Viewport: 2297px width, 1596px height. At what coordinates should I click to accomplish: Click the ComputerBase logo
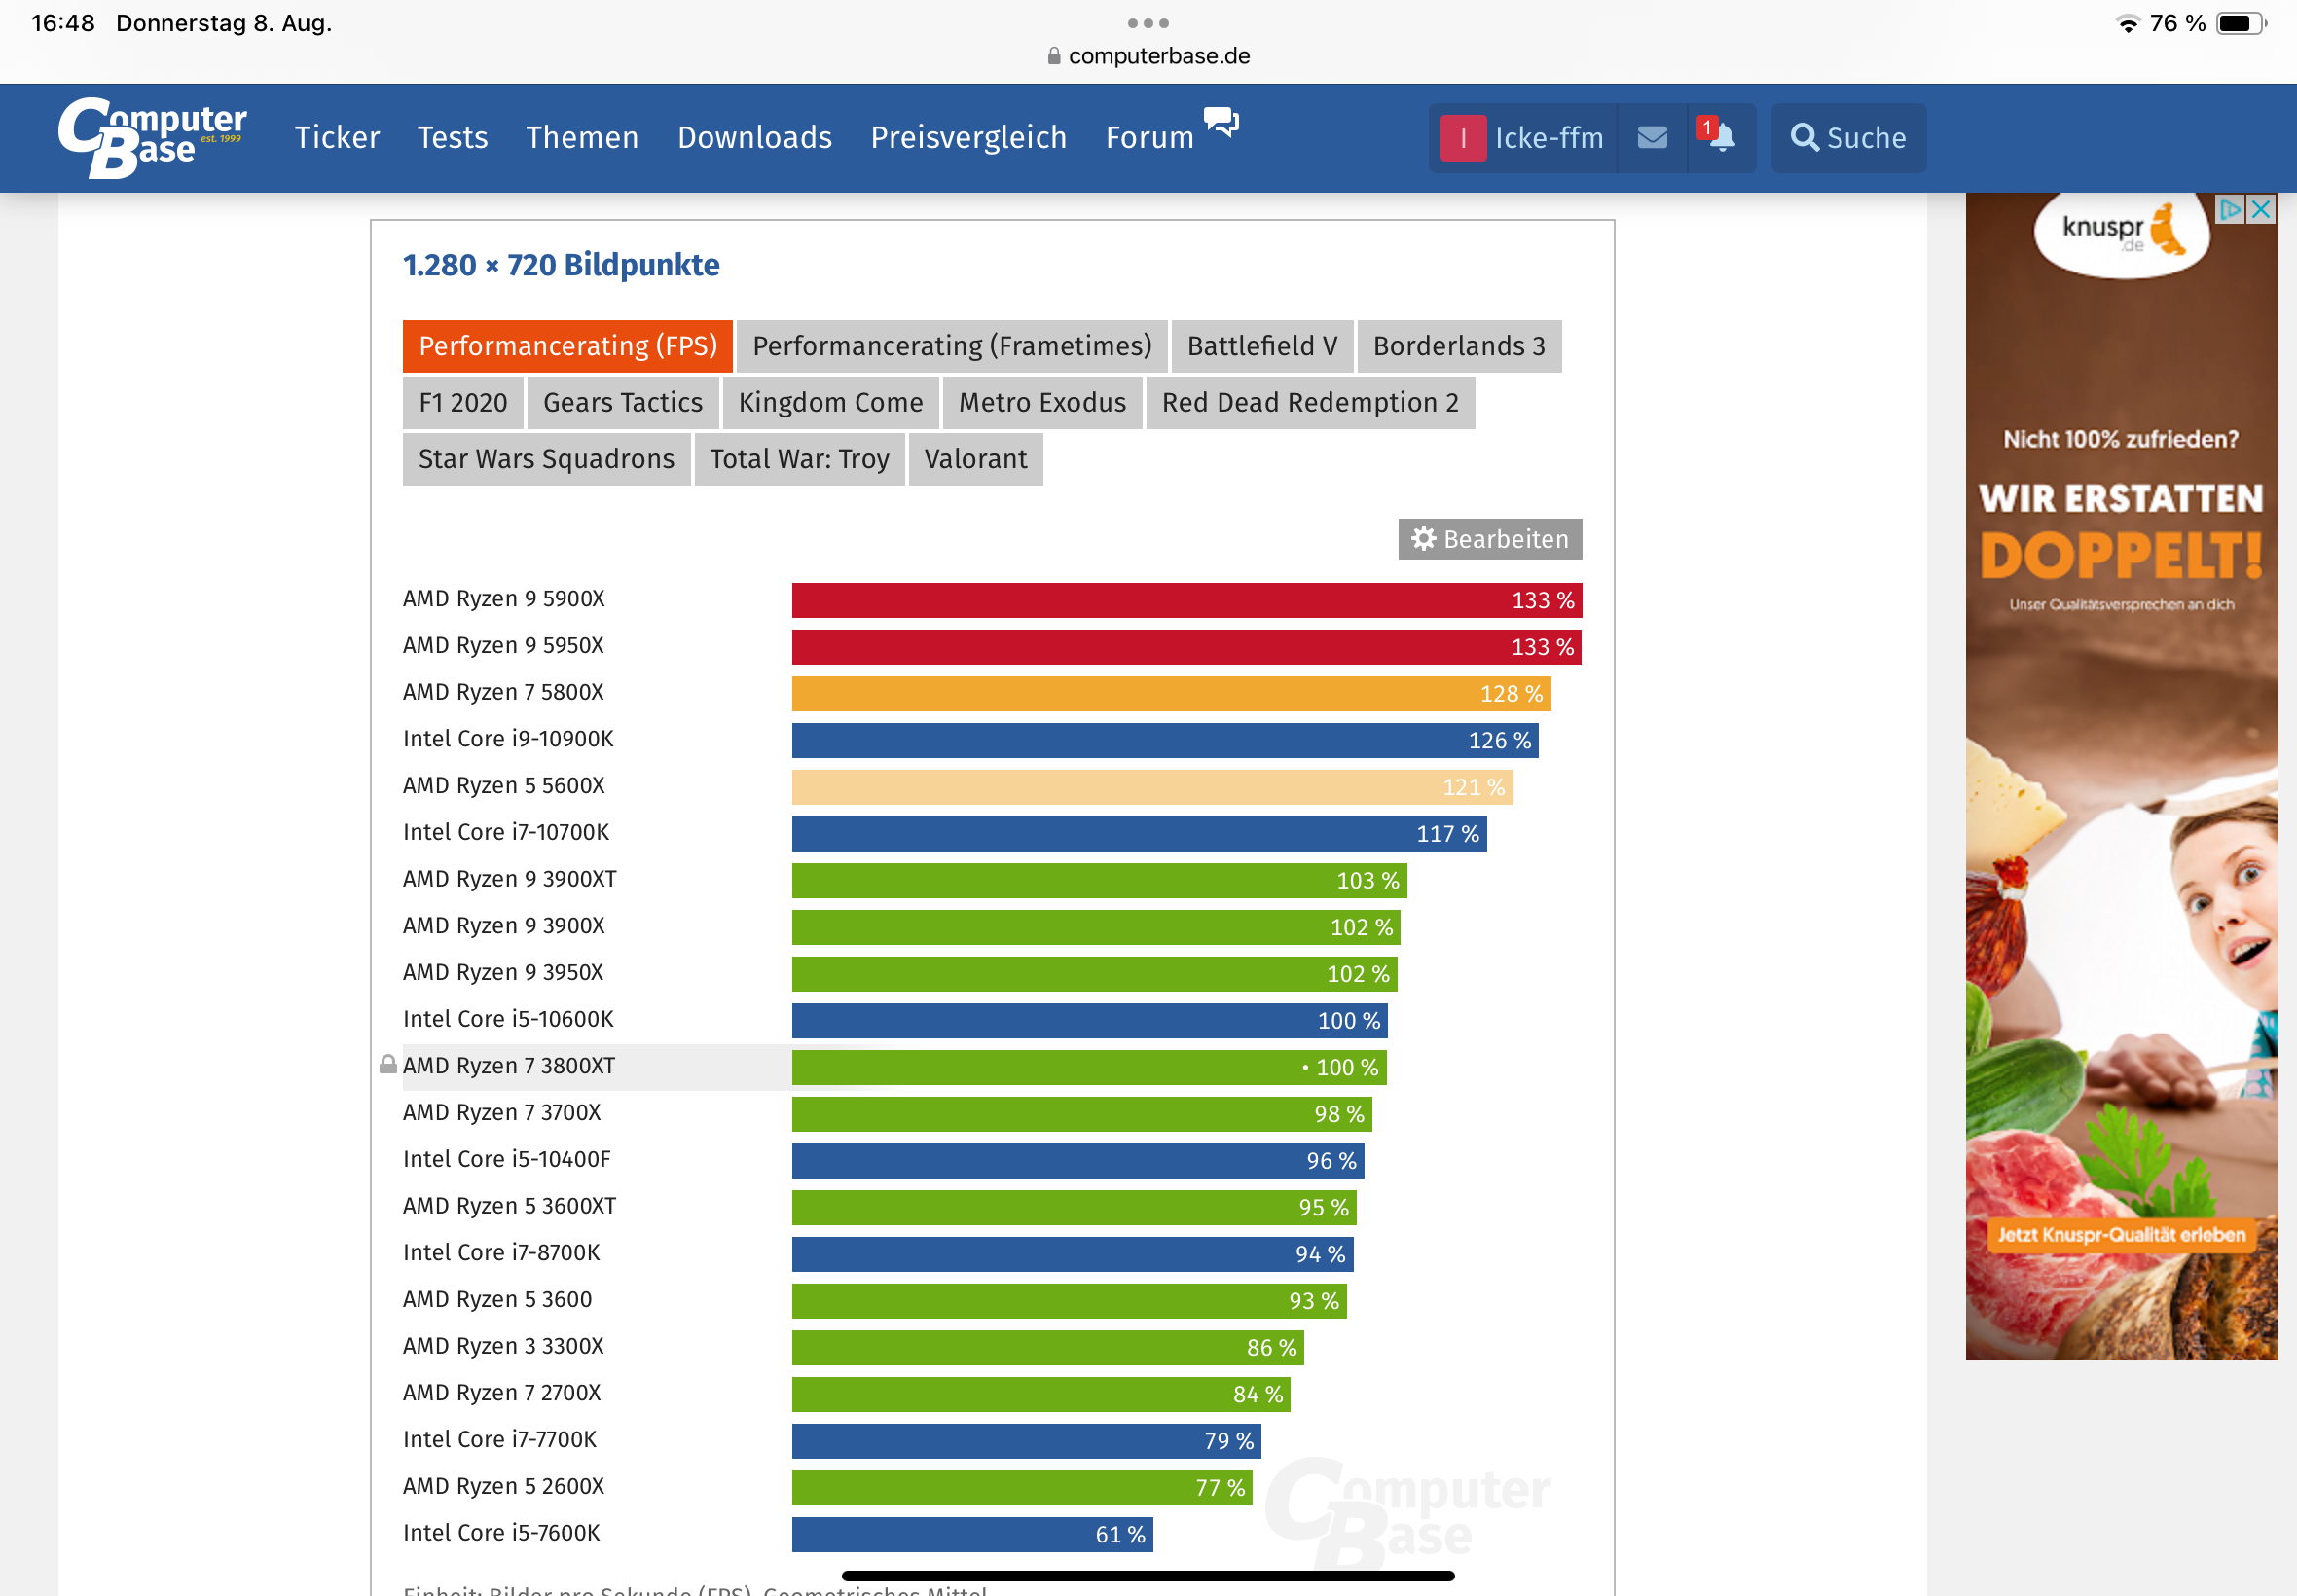pyautogui.click(x=152, y=137)
